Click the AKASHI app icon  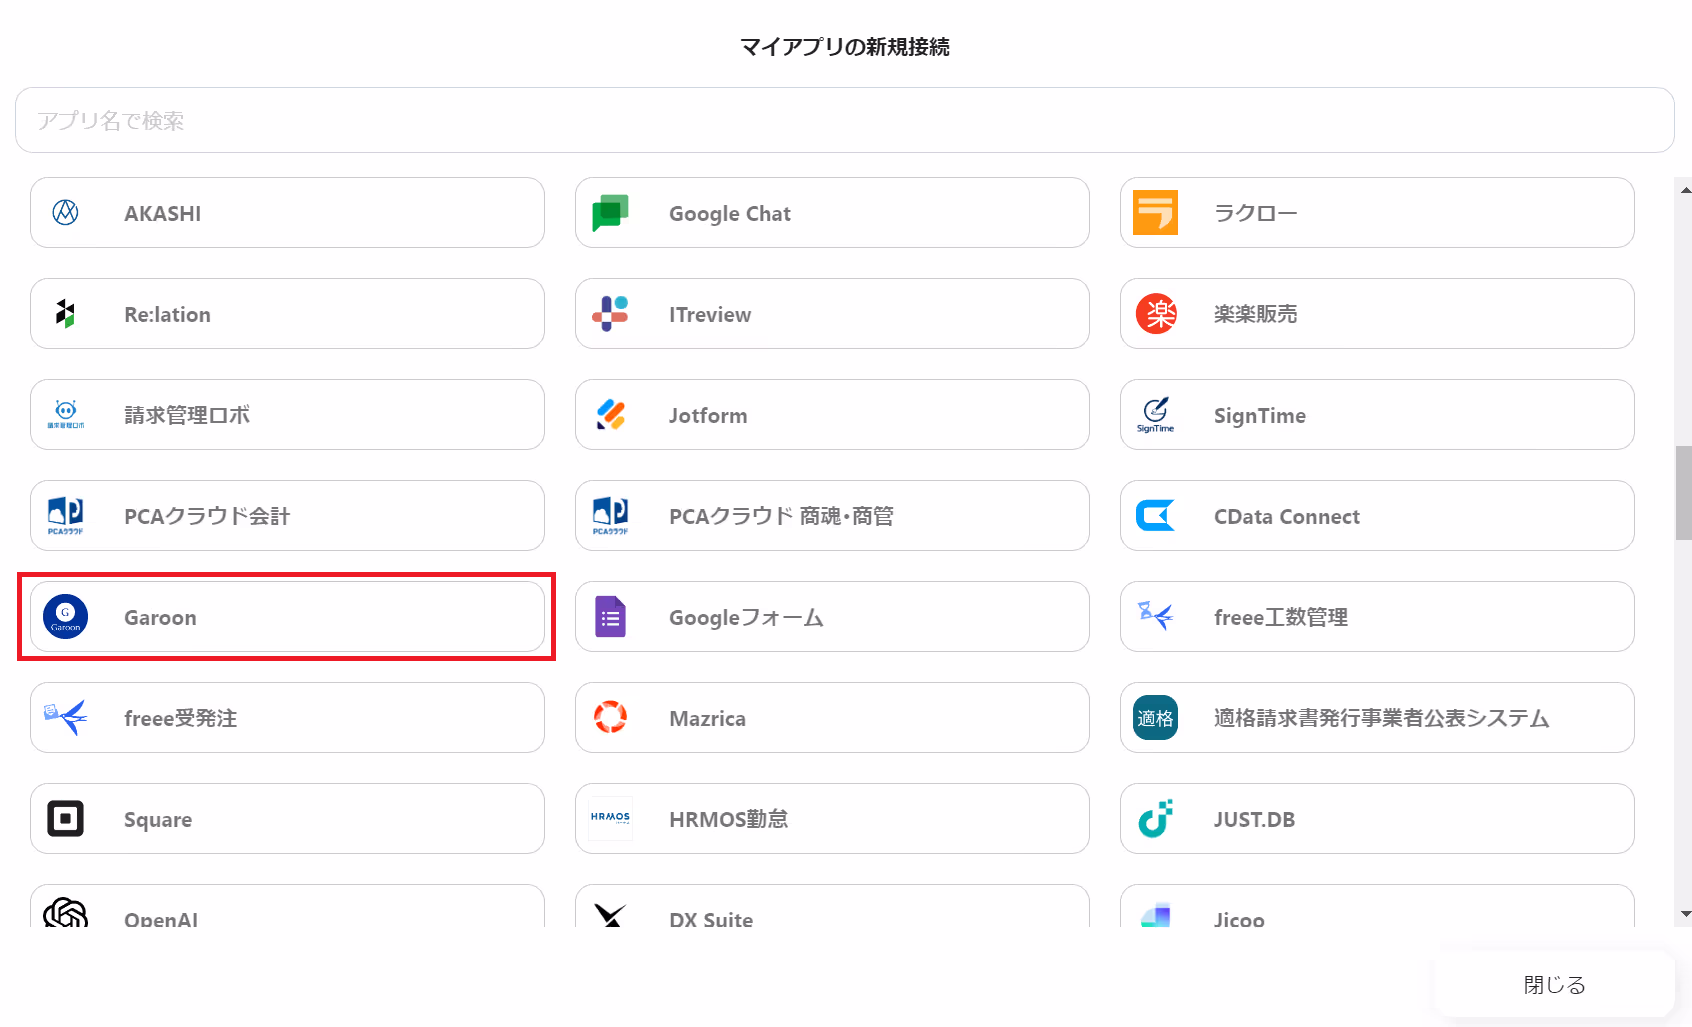65,212
